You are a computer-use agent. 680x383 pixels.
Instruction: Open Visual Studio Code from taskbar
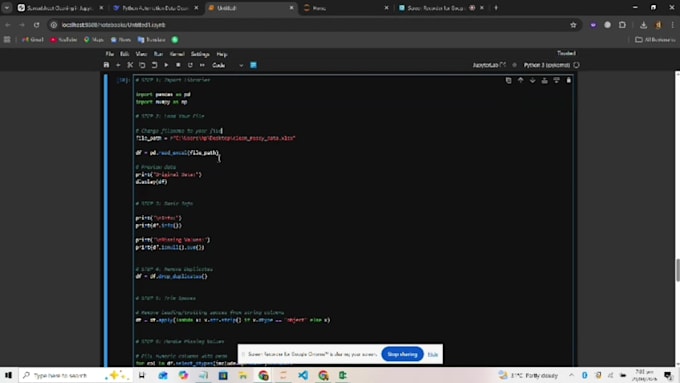(x=303, y=375)
